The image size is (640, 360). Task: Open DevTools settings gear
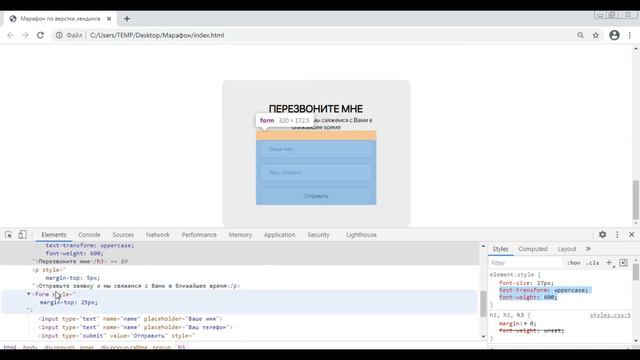(x=602, y=235)
